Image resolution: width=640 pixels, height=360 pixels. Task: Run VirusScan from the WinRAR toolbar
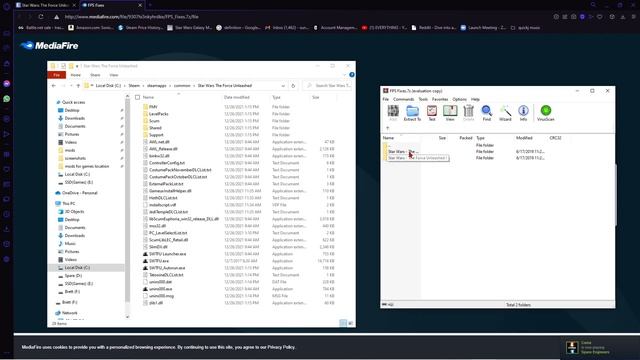click(x=546, y=113)
